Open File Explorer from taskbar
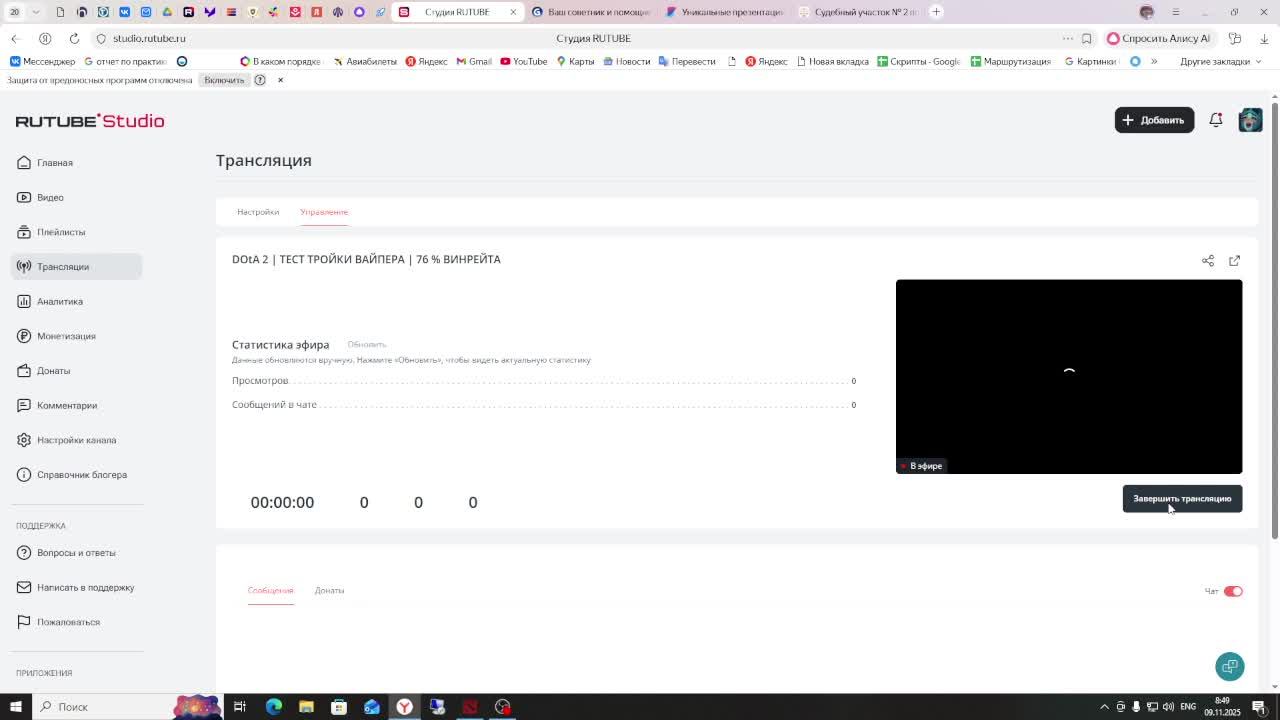1280x720 pixels. tap(306, 707)
